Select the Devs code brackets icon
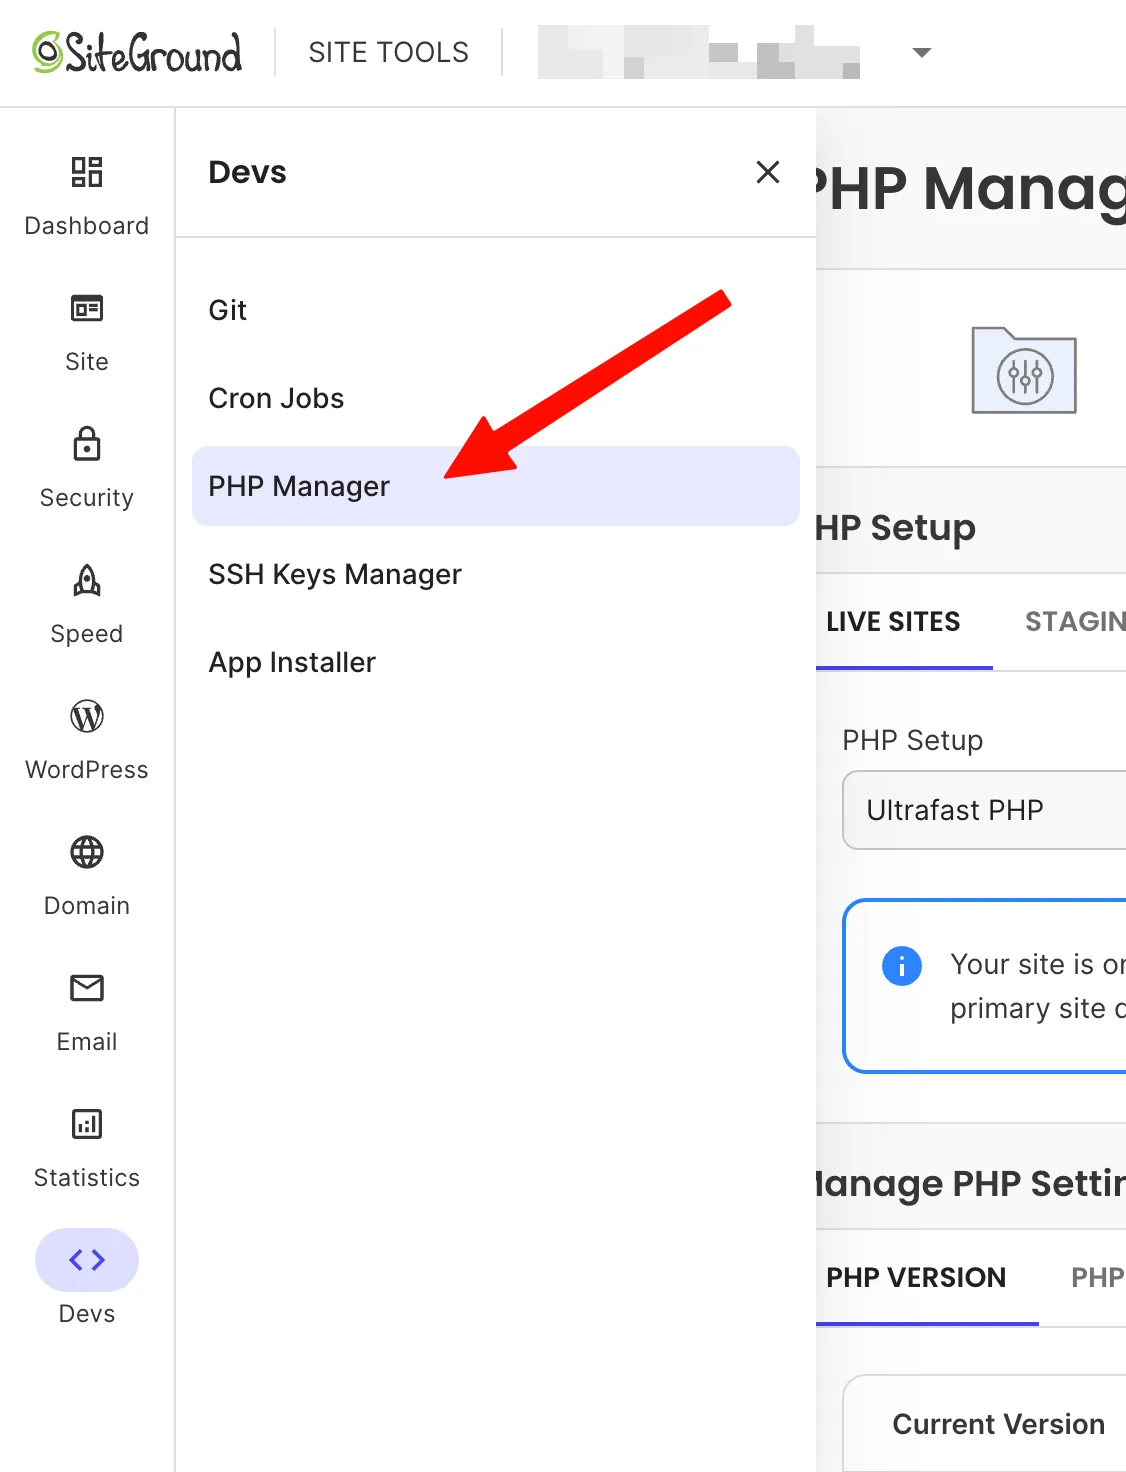The height and width of the screenshot is (1472, 1126). point(87,1260)
